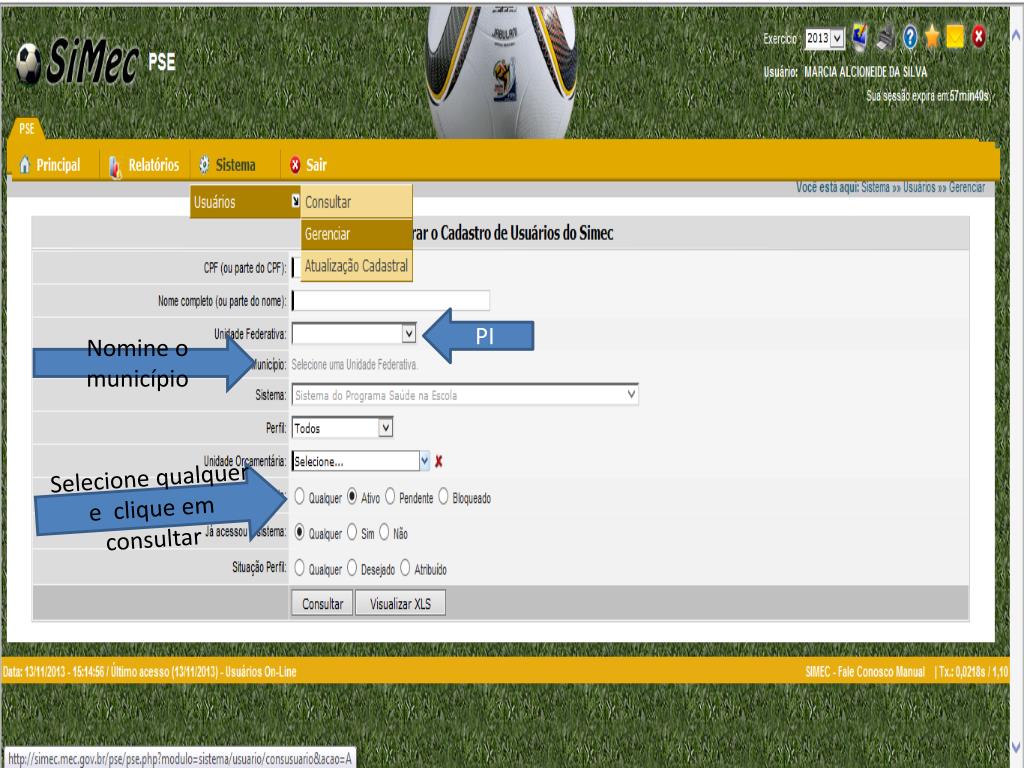Screen dimensions: 1024x768
Task: Open the Relatórios menu
Action: click(153, 165)
